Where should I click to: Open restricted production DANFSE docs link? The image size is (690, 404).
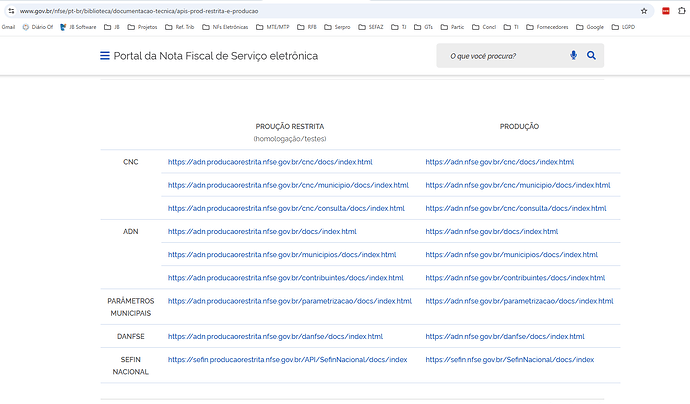pyautogui.click(x=275, y=336)
